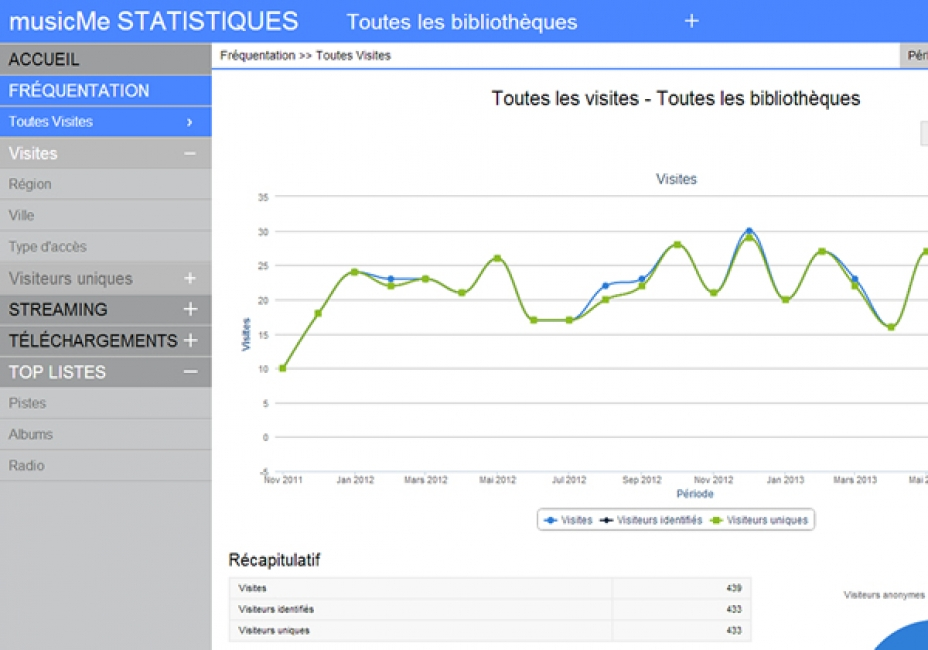Click the Période axis label
Viewport: 928px width, 650px height.
point(695,494)
